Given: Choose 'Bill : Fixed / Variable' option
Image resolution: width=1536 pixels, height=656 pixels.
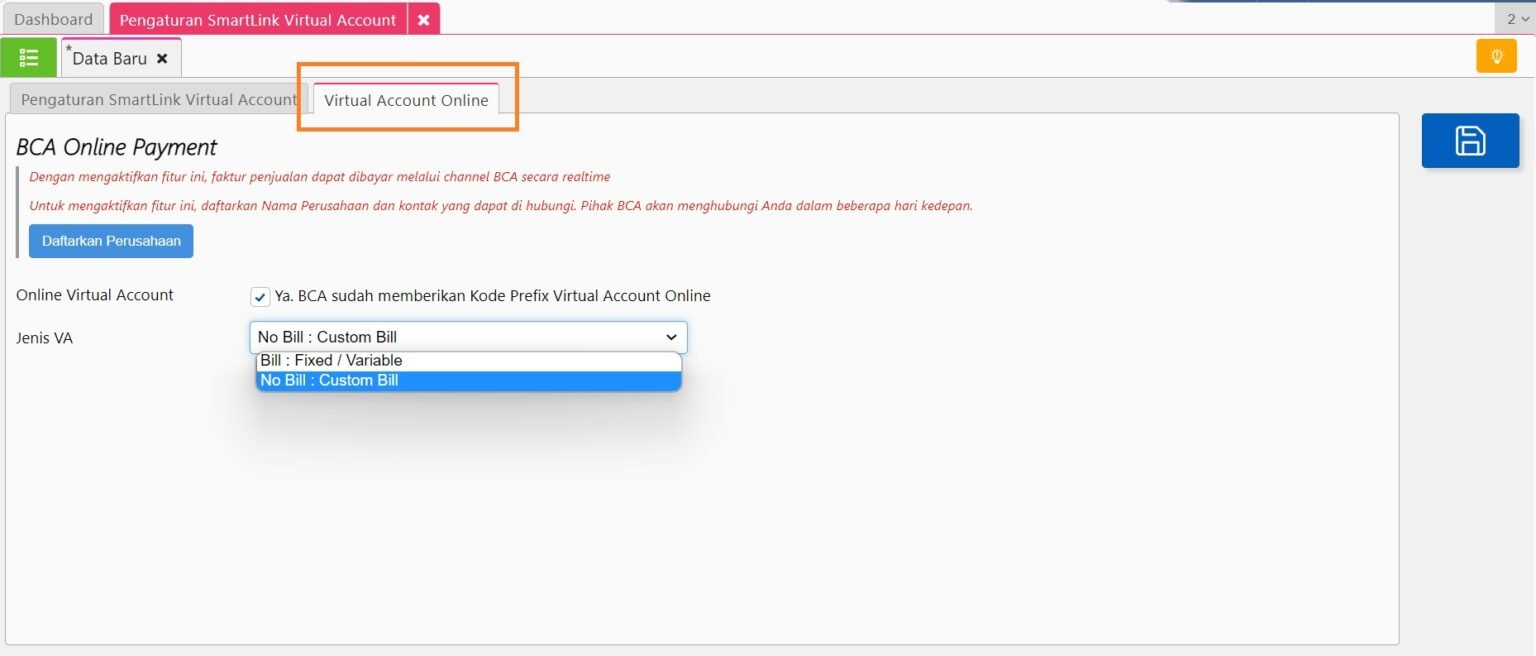Looking at the screenshot, I should tap(331, 361).
